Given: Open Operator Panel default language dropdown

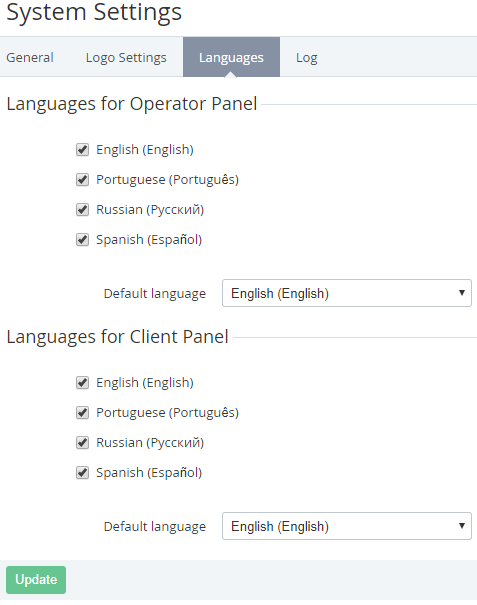Looking at the screenshot, I should [347, 293].
